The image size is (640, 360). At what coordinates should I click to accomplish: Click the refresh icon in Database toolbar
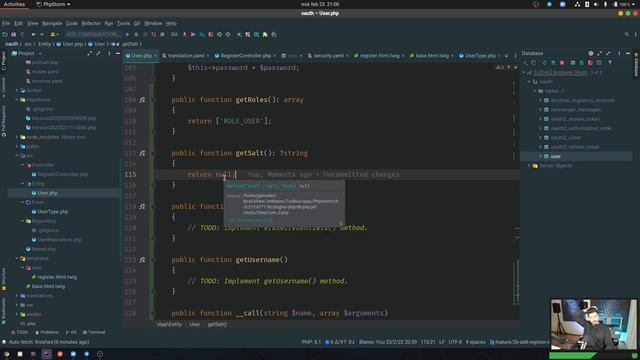click(x=544, y=63)
